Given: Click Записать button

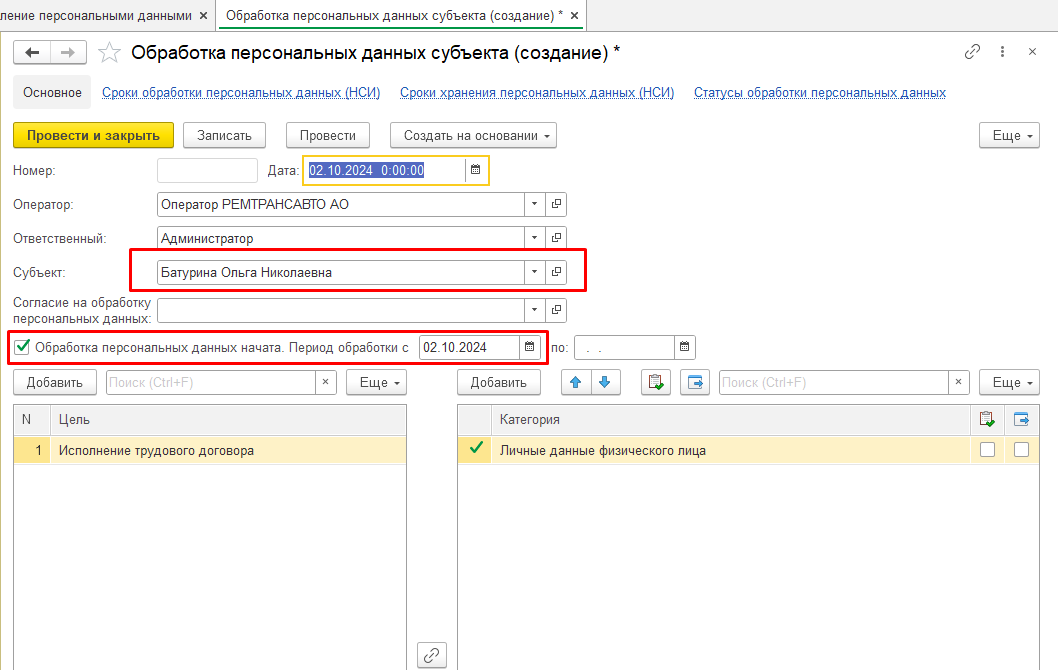Looking at the screenshot, I should pyautogui.click(x=231, y=135).
